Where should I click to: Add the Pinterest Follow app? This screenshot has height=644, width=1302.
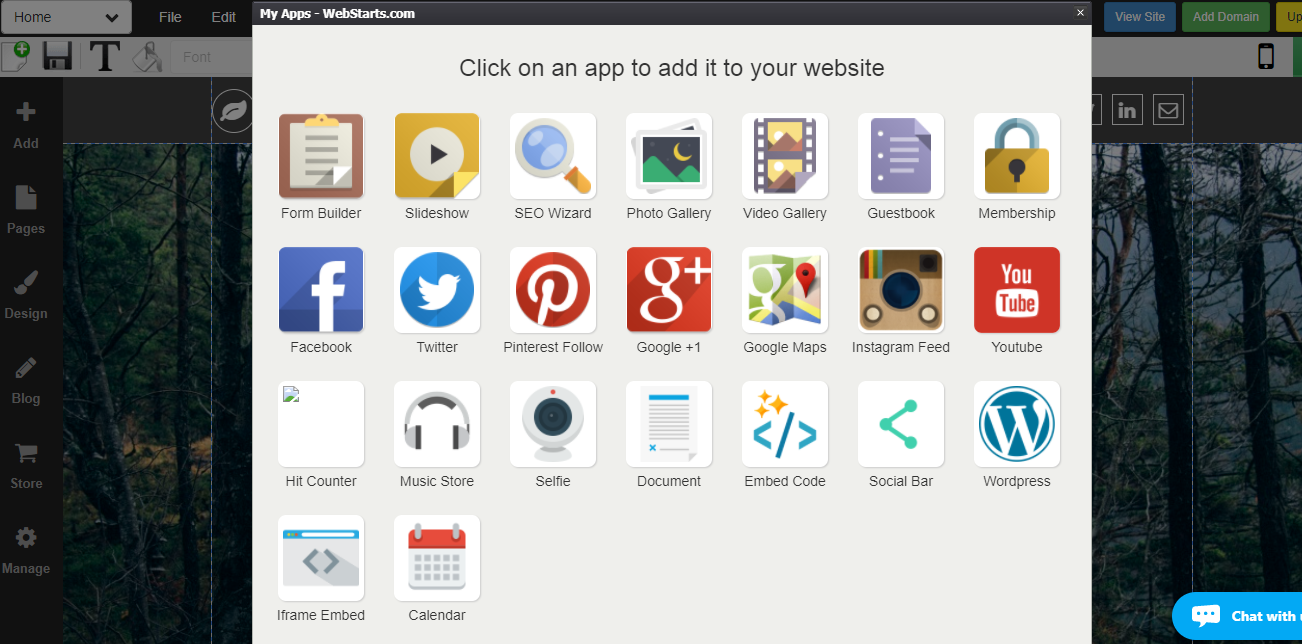point(553,290)
